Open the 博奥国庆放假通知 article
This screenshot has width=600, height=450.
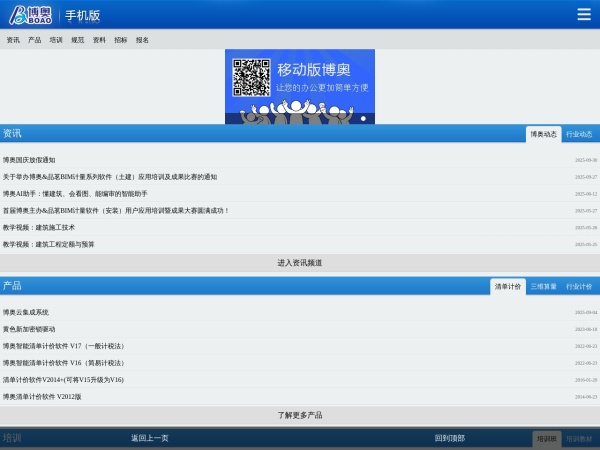(x=29, y=160)
